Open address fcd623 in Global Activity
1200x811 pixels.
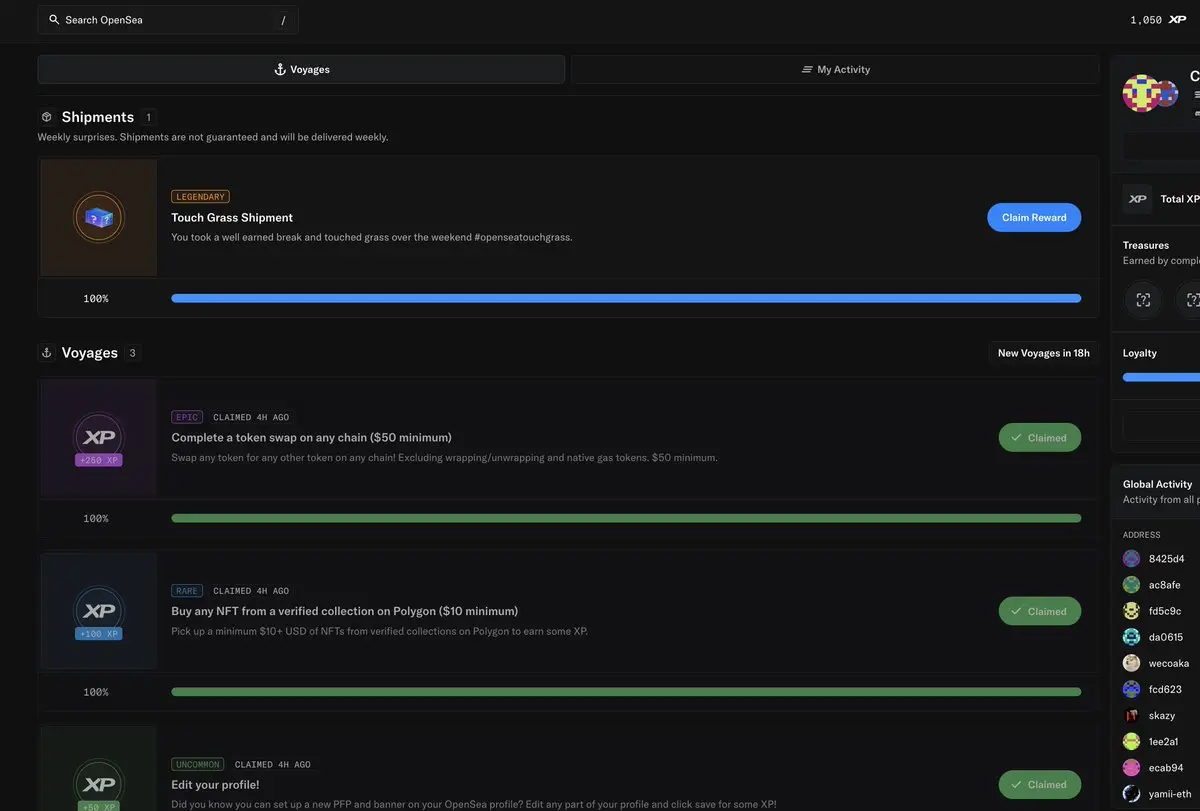pyautogui.click(x=1165, y=689)
